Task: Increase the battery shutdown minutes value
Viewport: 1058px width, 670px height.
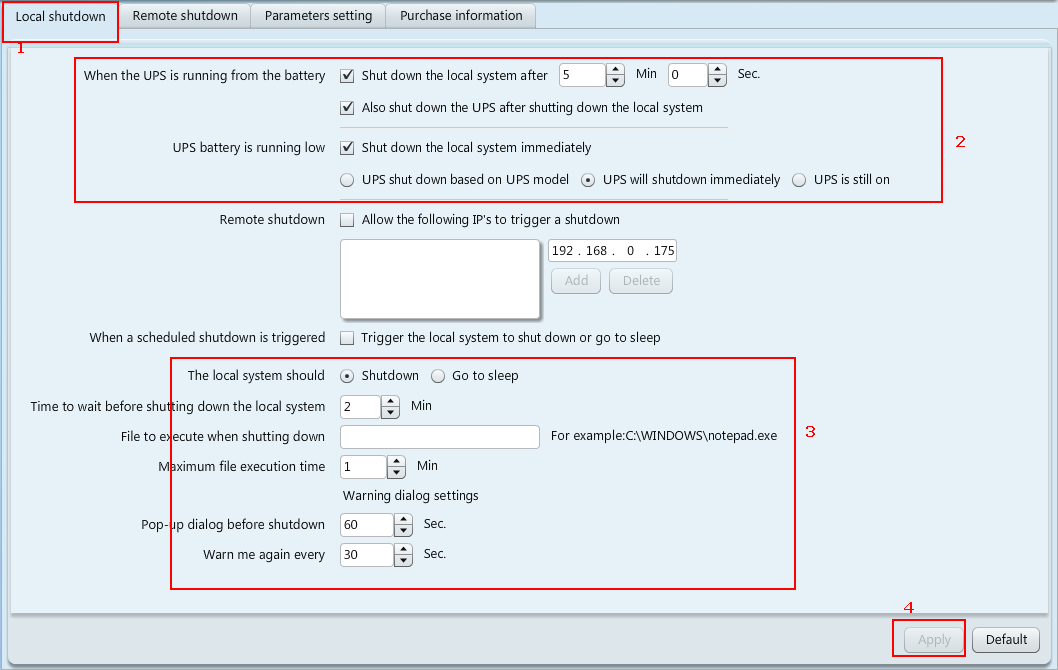Action: point(618,70)
